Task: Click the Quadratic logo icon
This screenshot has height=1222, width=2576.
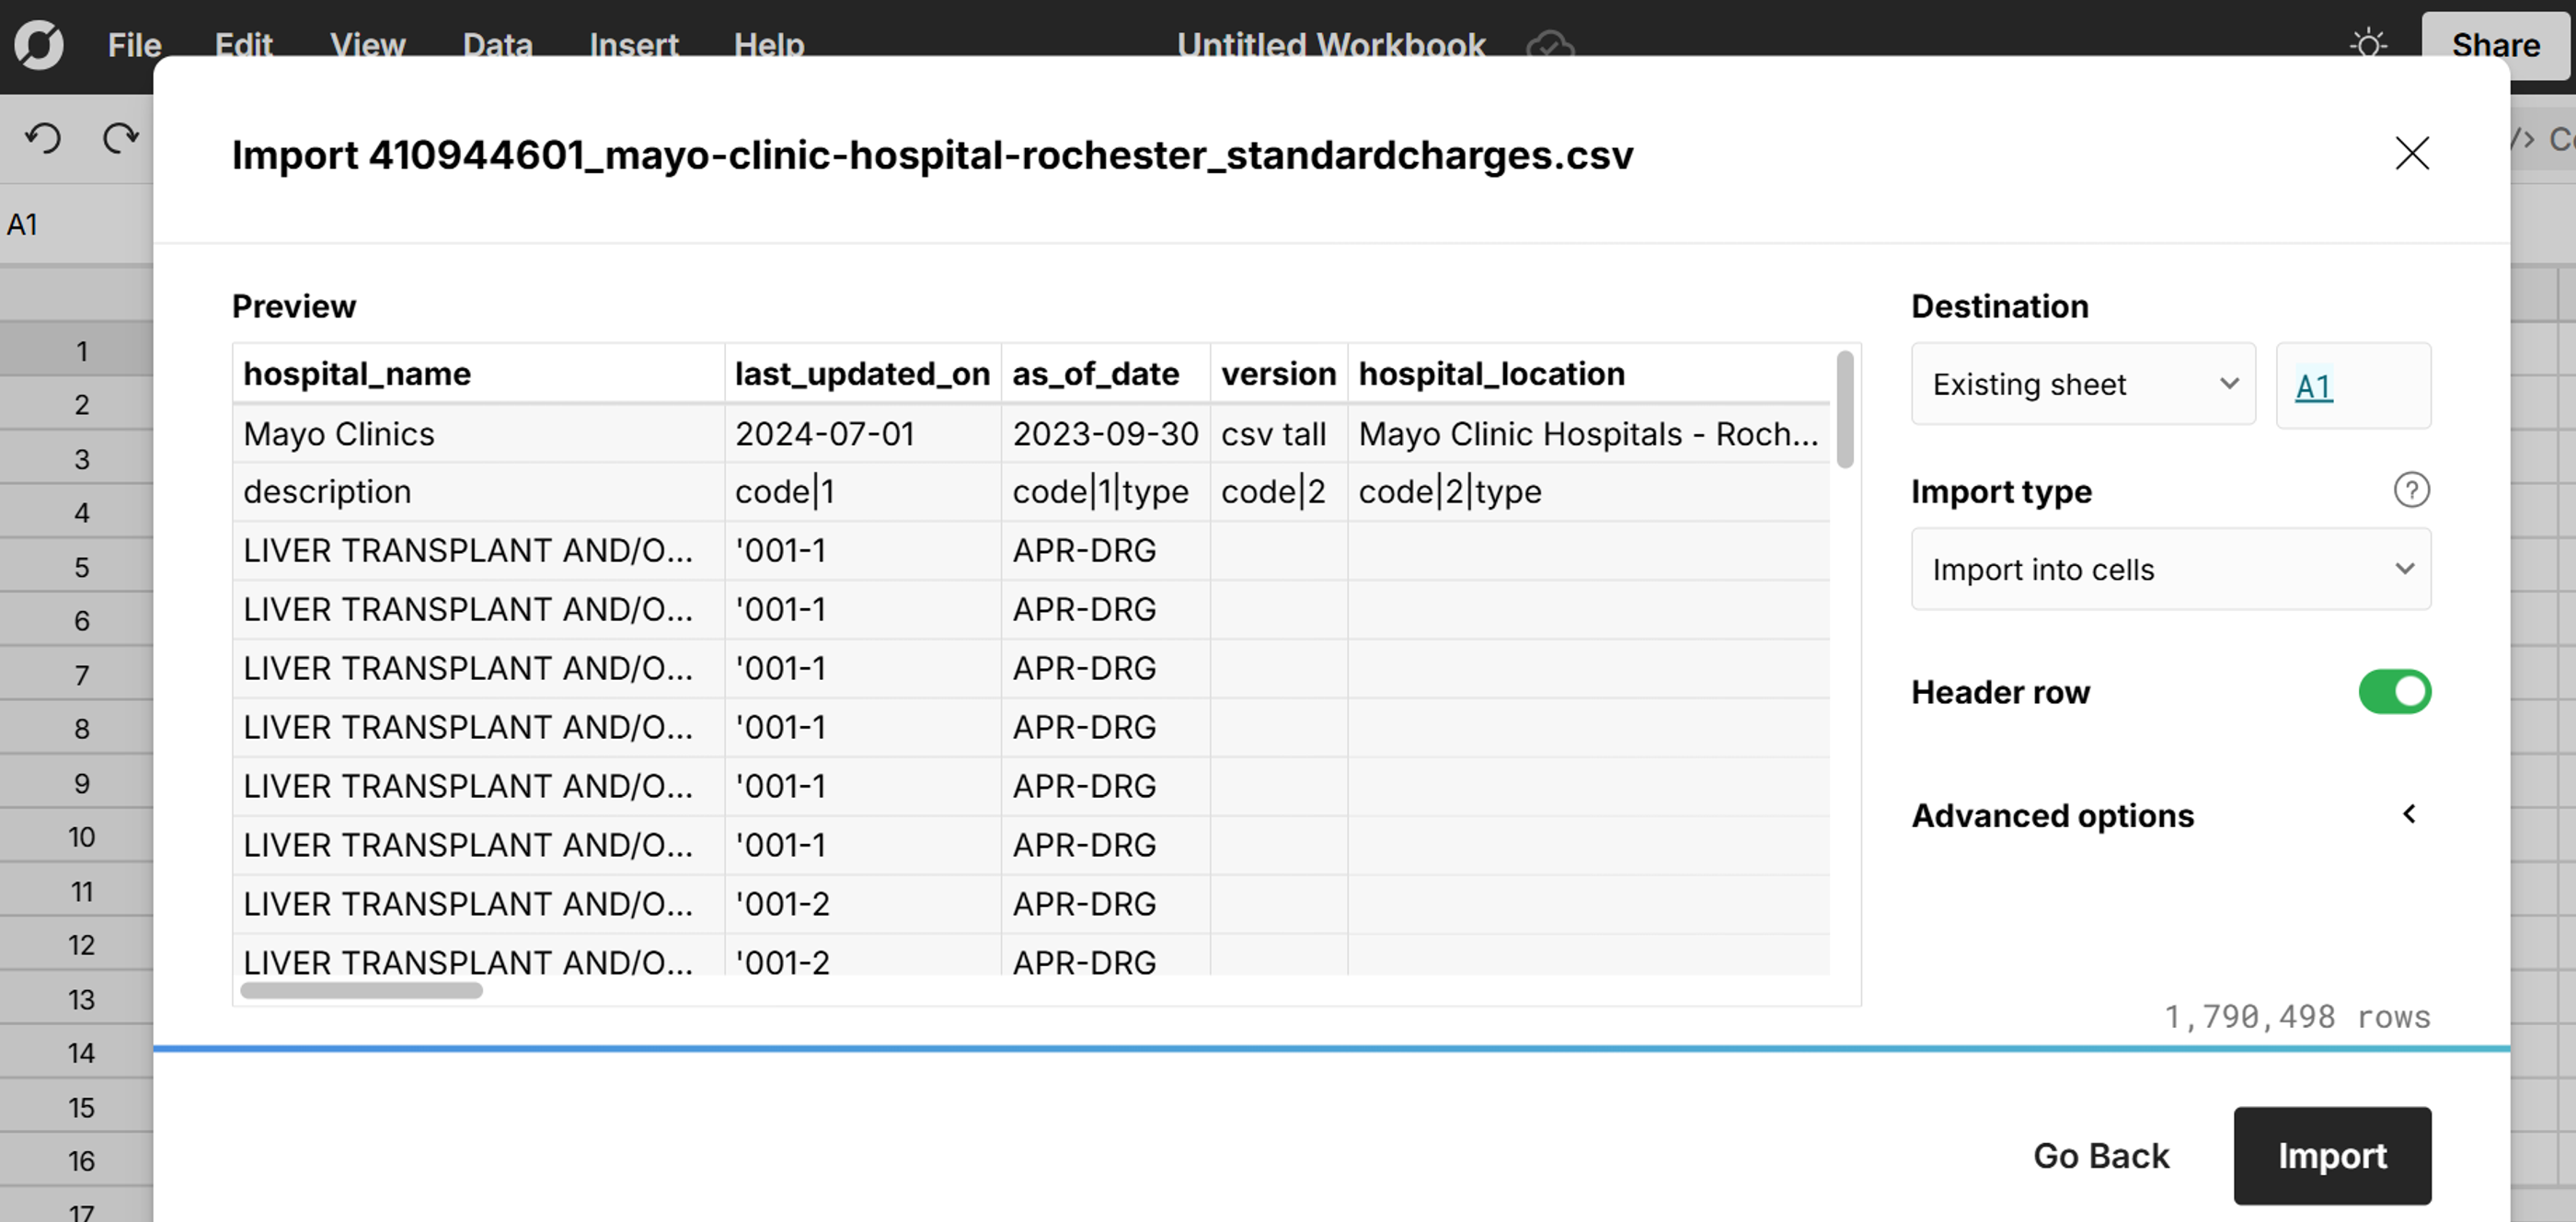Action: pos(39,45)
